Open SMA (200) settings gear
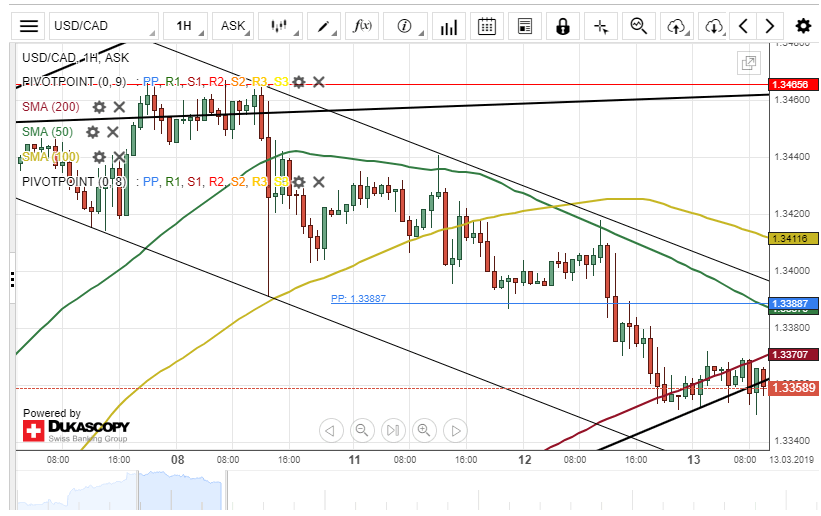The width and height of the screenshot is (821, 516). 99,107
